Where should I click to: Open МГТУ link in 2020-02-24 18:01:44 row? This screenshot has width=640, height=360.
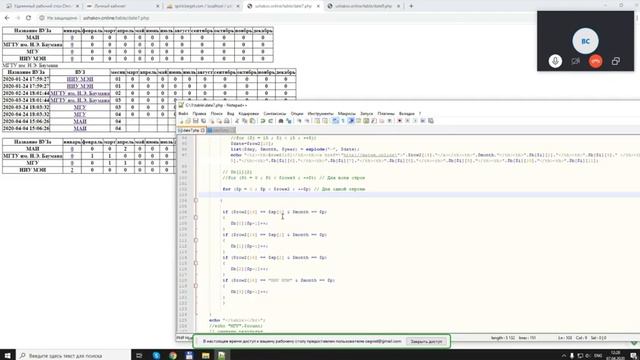click(x=80, y=93)
